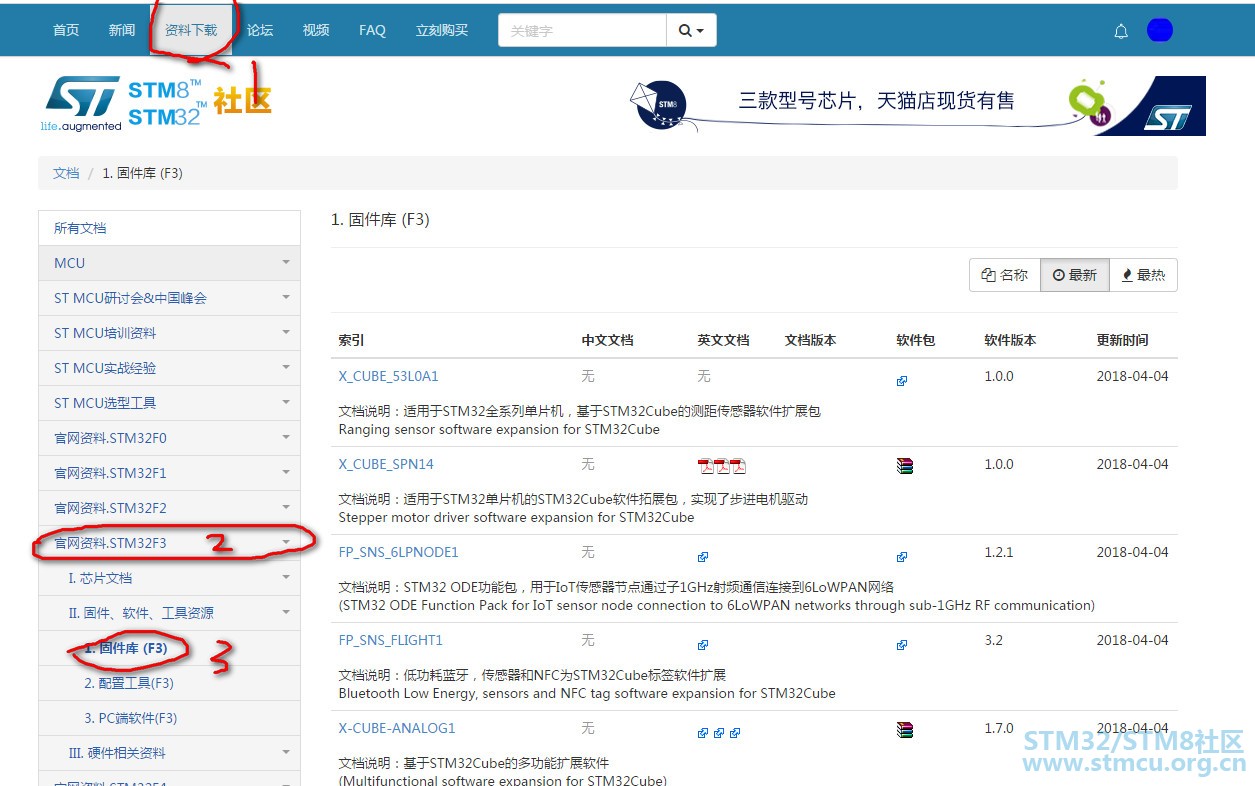The width and height of the screenshot is (1255, 786).
Task: Sort documents by 最新
Action: 1075,275
